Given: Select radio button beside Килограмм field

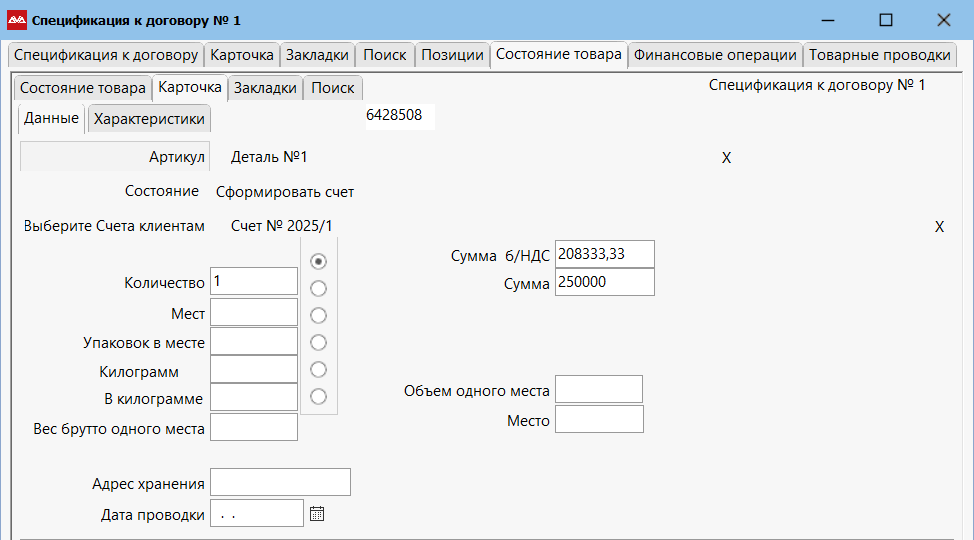Looking at the screenshot, I should click(x=319, y=370).
